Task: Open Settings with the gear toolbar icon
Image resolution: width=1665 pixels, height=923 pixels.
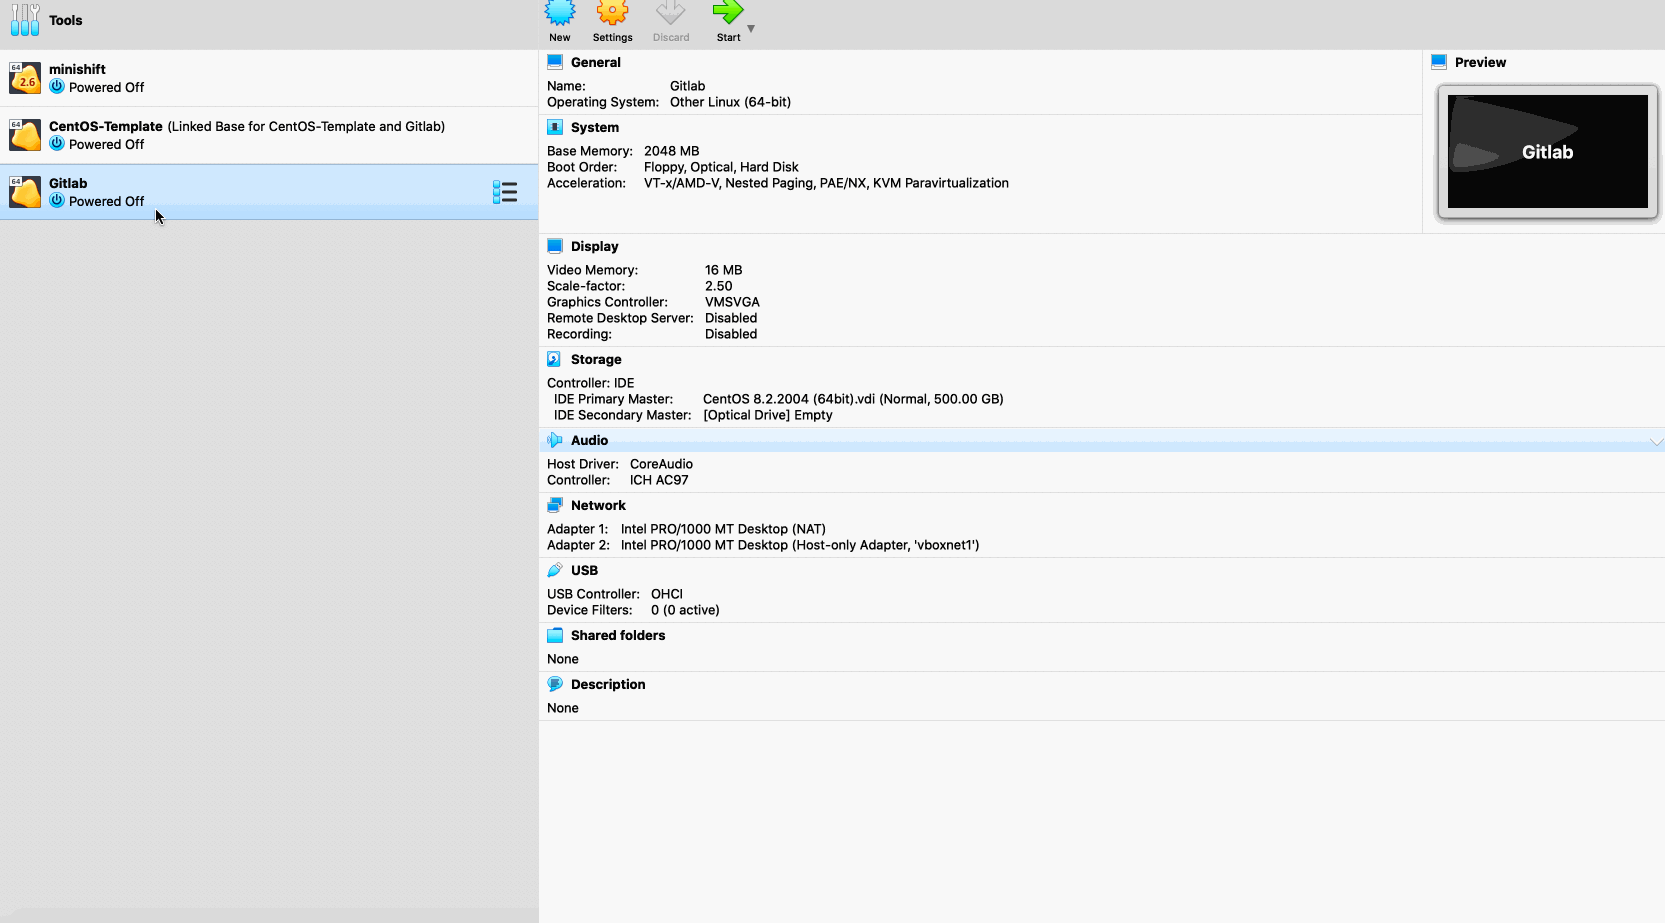Action: (x=612, y=15)
